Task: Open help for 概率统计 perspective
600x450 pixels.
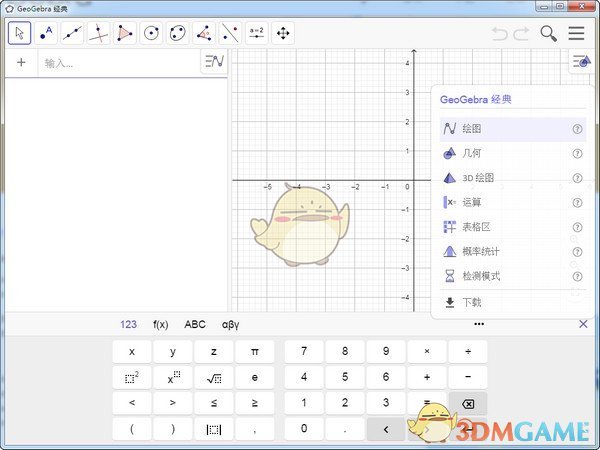Action: pyautogui.click(x=577, y=251)
